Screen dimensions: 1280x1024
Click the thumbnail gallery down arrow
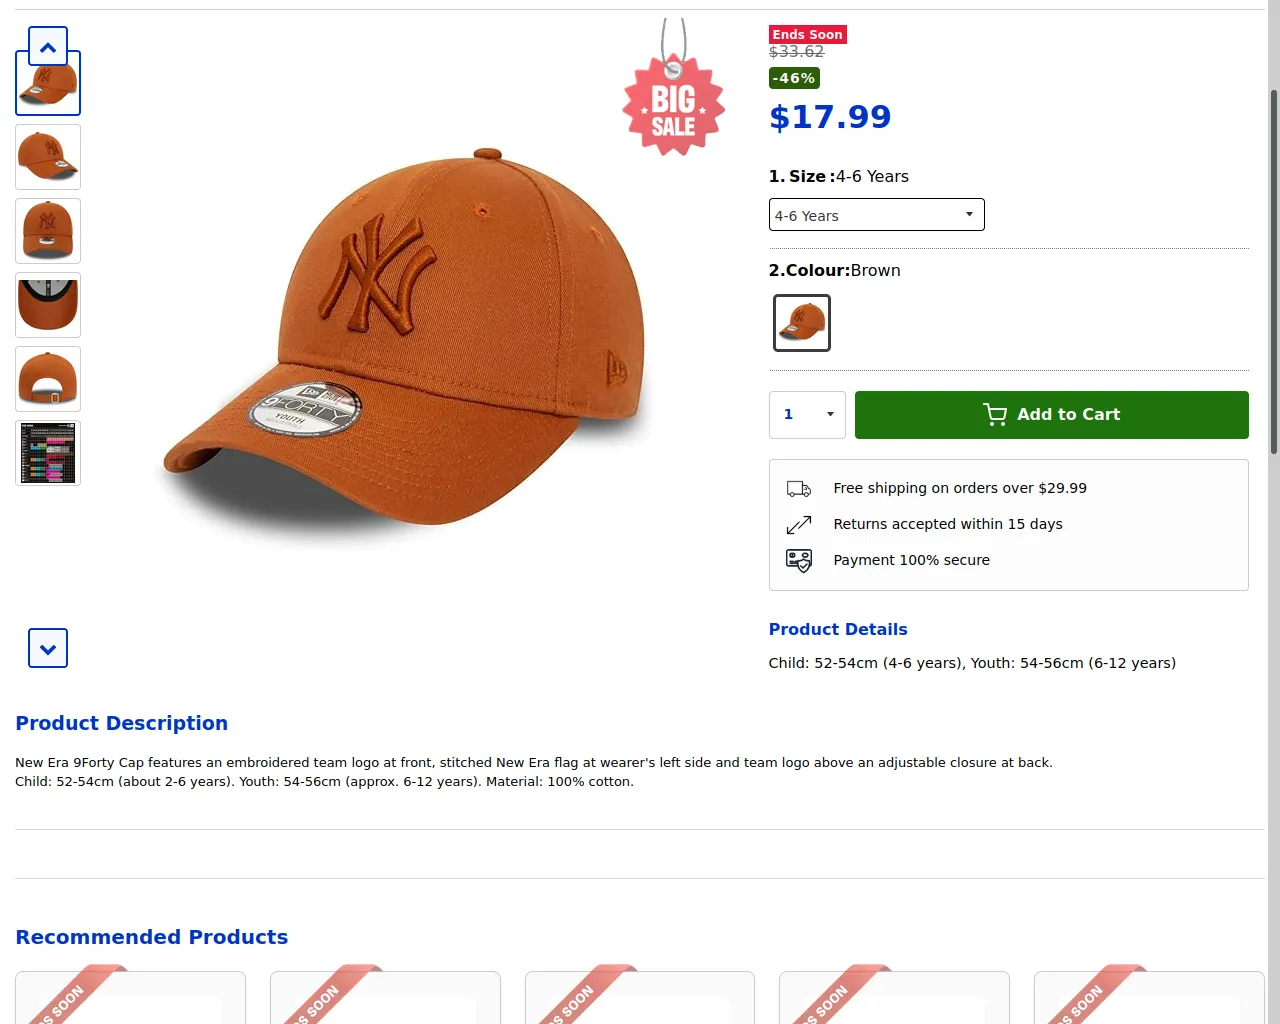tap(48, 648)
